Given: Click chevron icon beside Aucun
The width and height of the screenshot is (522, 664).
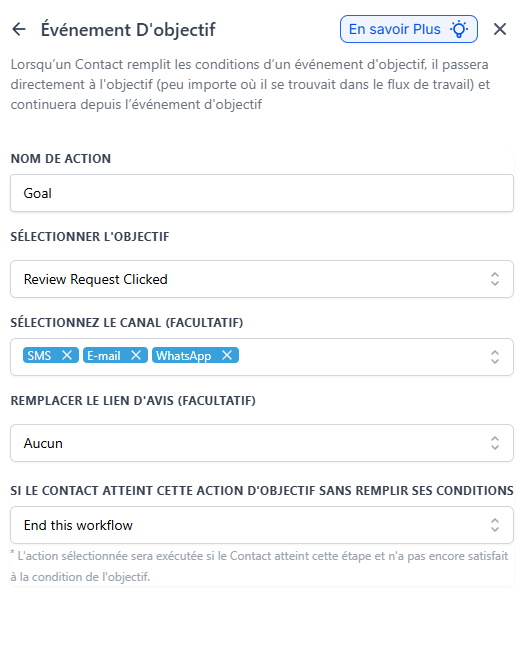Looking at the screenshot, I should (x=494, y=443).
